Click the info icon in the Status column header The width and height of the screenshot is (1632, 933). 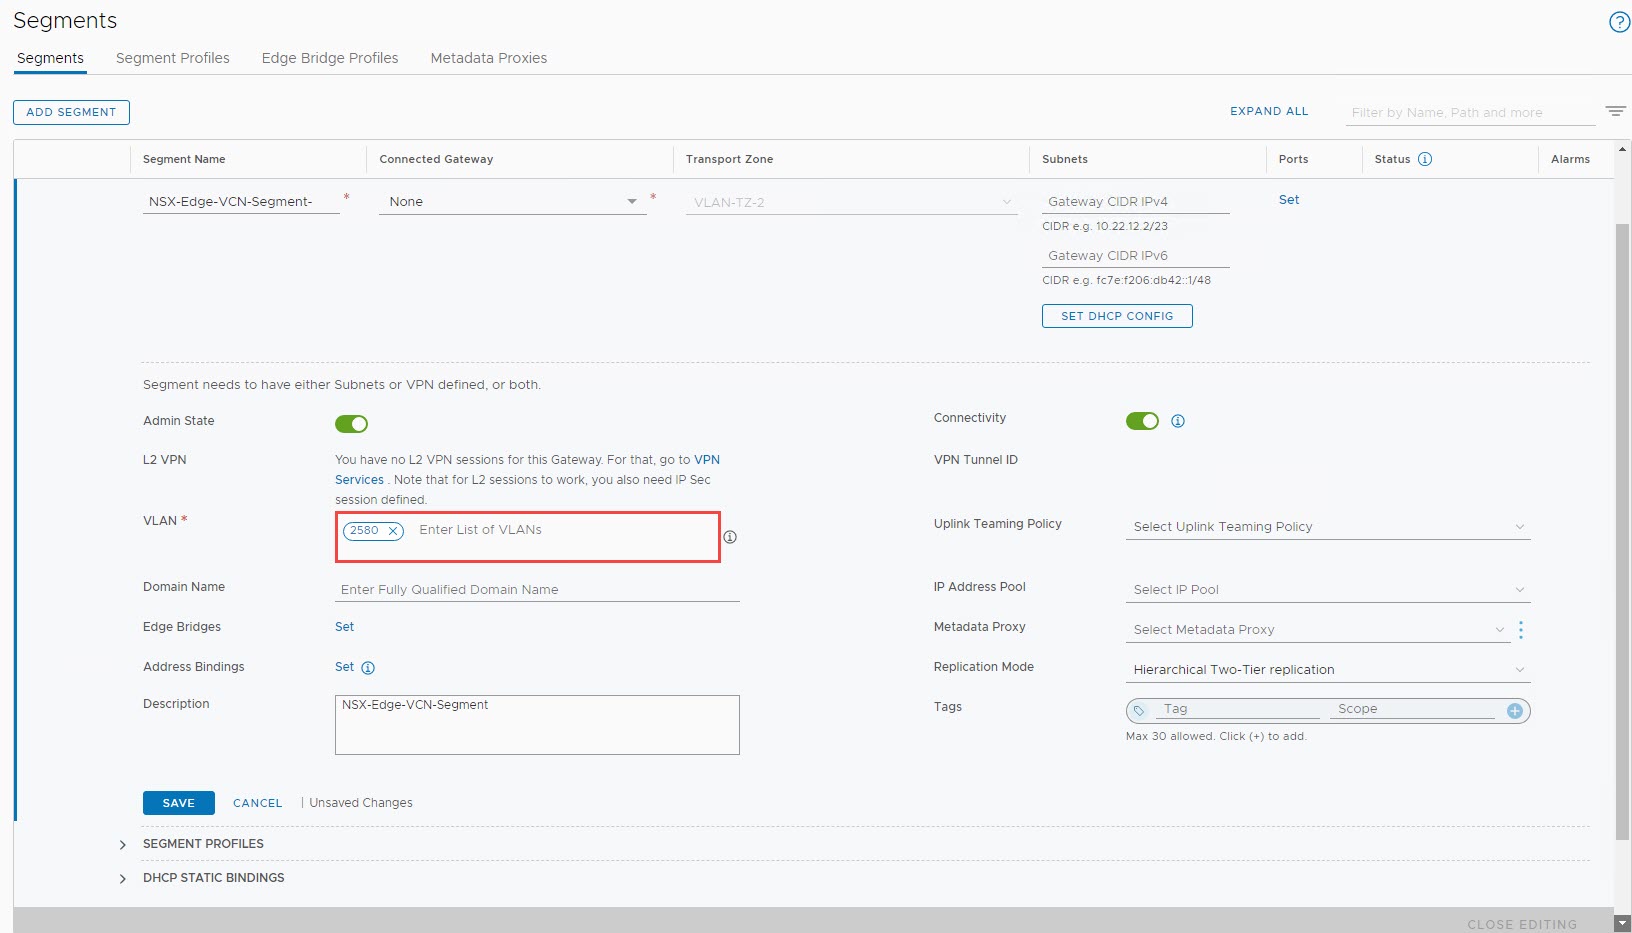click(x=1424, y=159)
